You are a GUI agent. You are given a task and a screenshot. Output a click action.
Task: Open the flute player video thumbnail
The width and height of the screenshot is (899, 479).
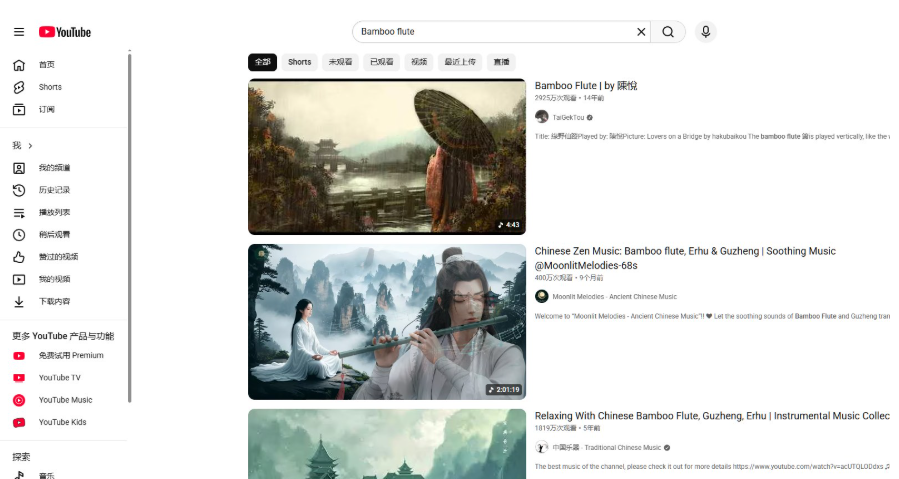pos(387,322)
